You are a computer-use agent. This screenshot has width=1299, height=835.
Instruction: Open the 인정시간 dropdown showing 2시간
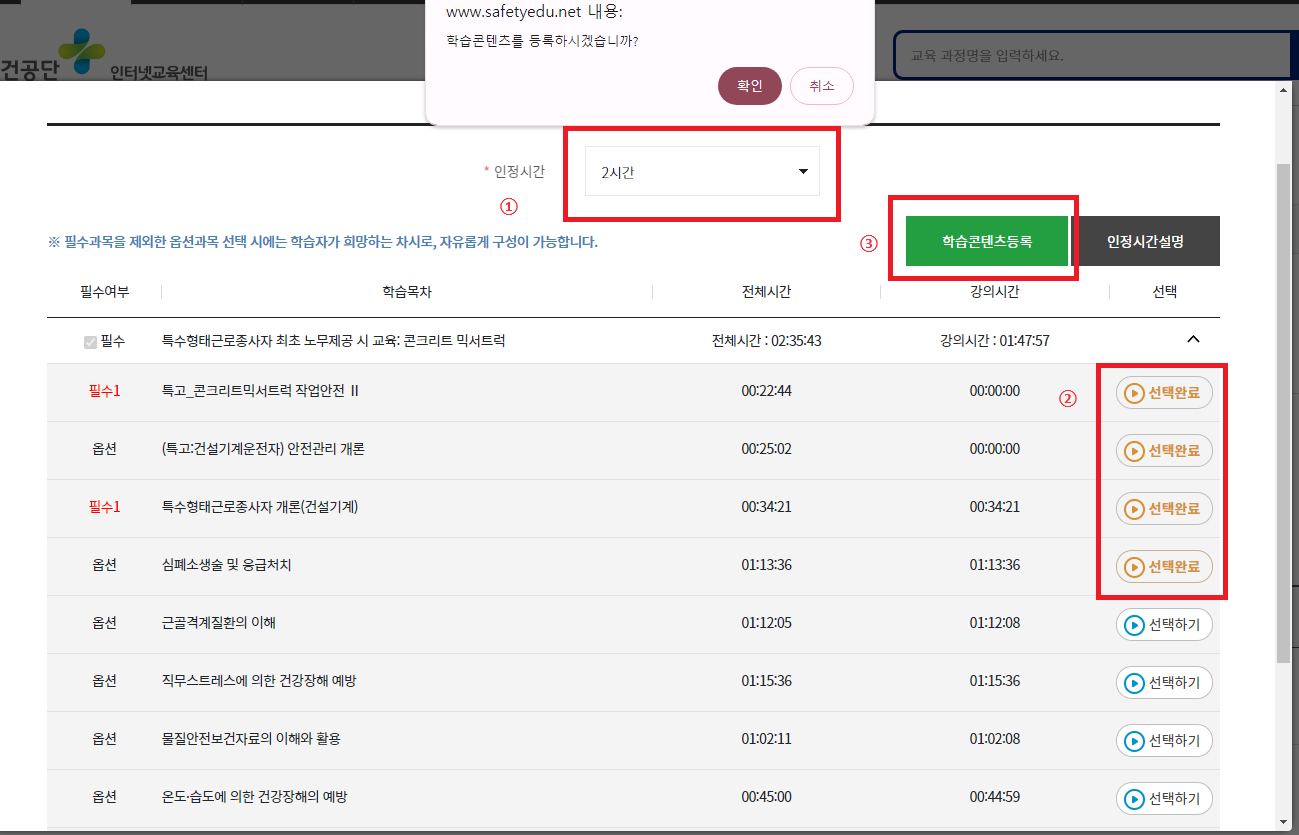[x=700, y=171]
